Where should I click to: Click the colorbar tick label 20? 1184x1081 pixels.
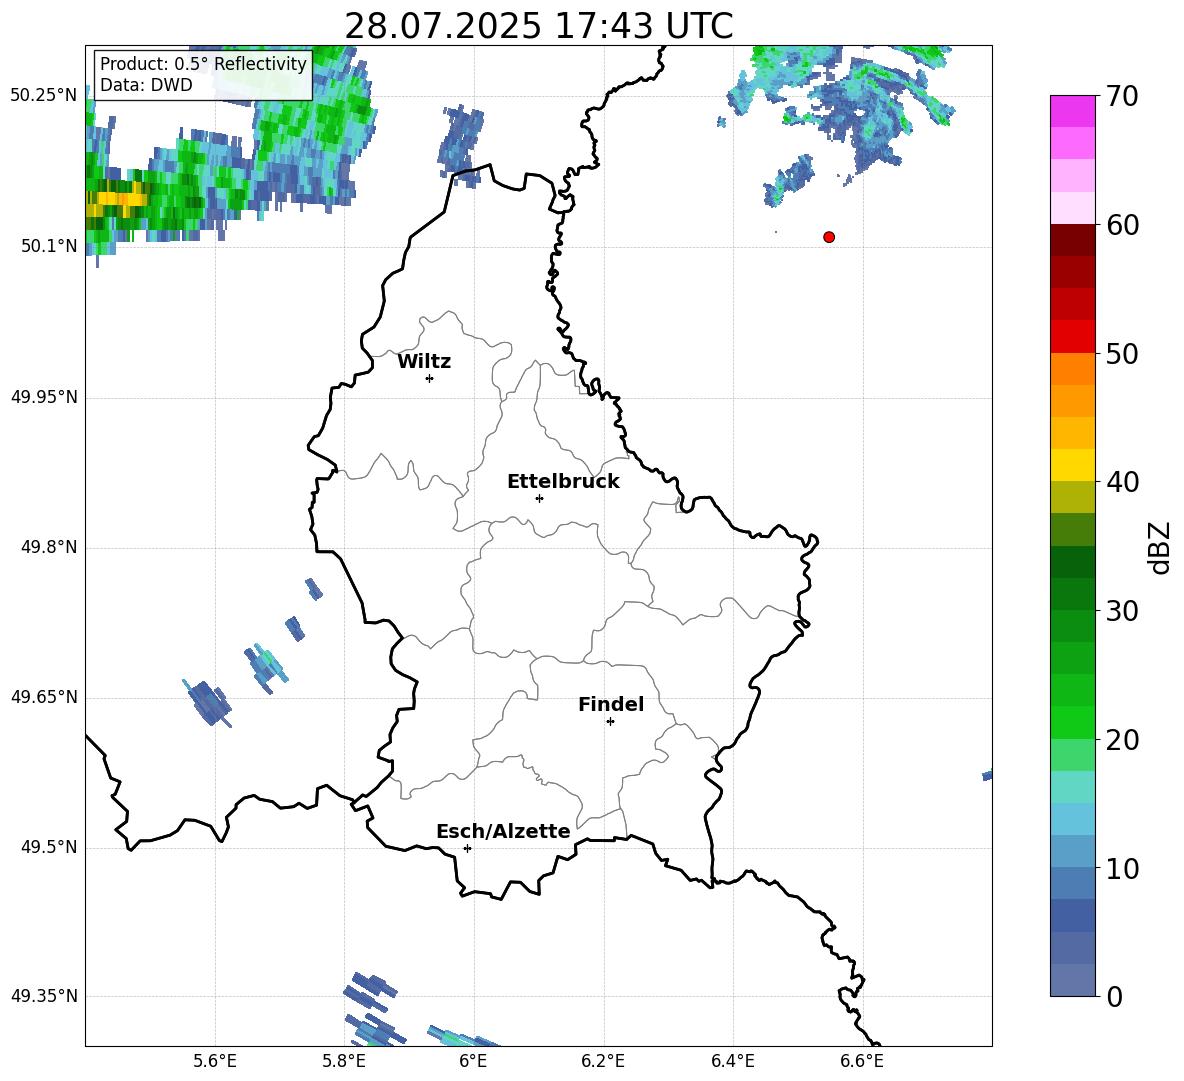point(1122,740)
